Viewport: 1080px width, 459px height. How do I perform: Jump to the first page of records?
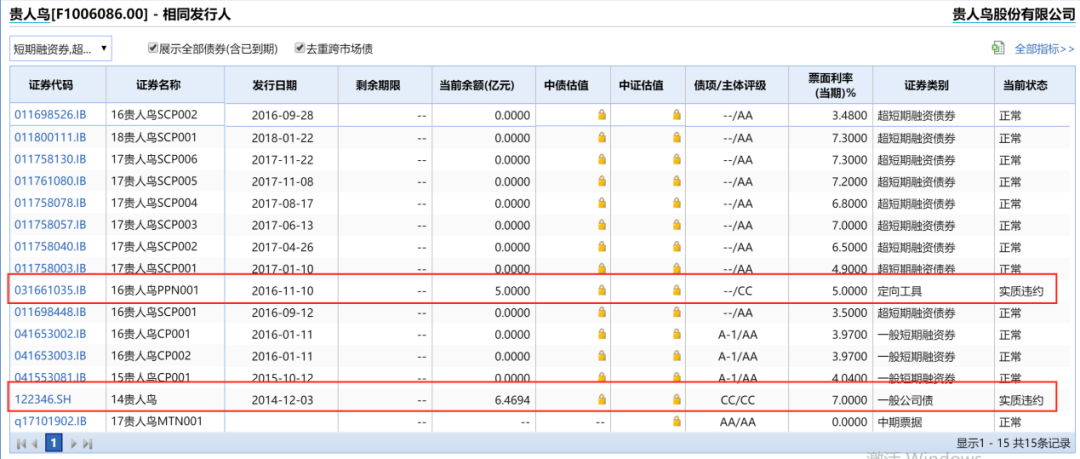(x=20, y=442)
